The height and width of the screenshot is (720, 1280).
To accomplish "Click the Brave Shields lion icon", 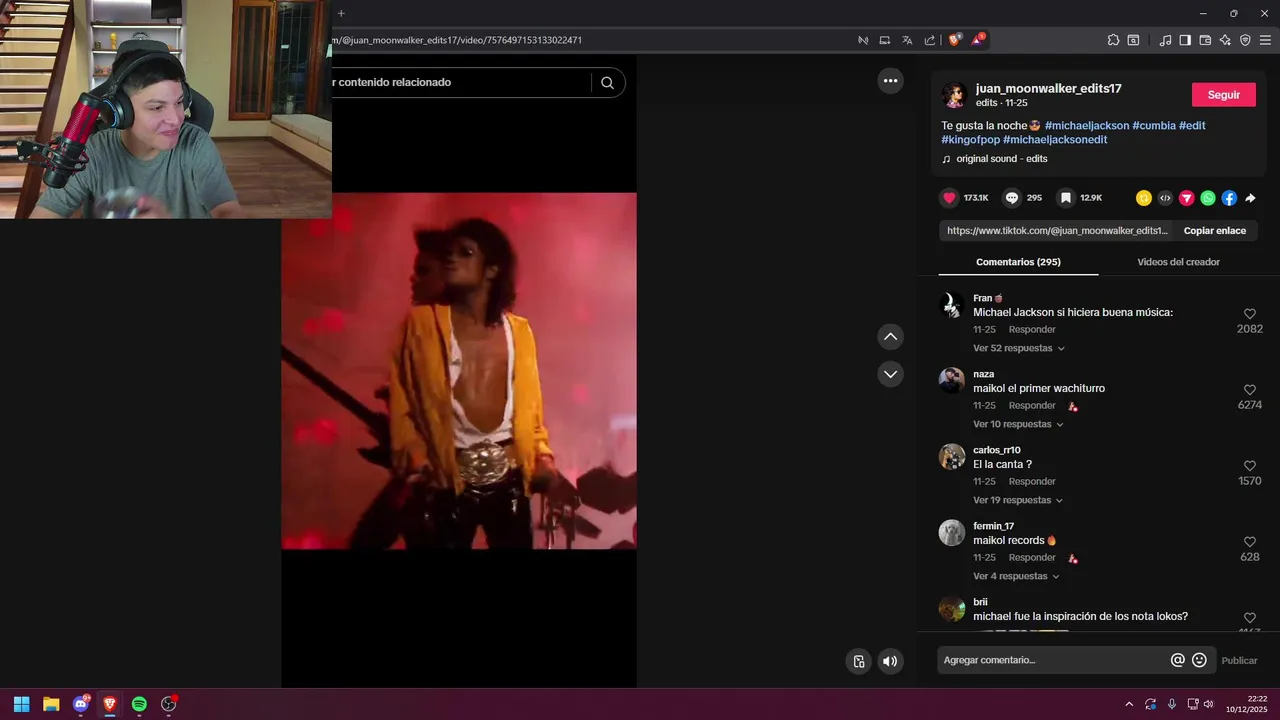I will pyautogui.click(x=954, y=40).
